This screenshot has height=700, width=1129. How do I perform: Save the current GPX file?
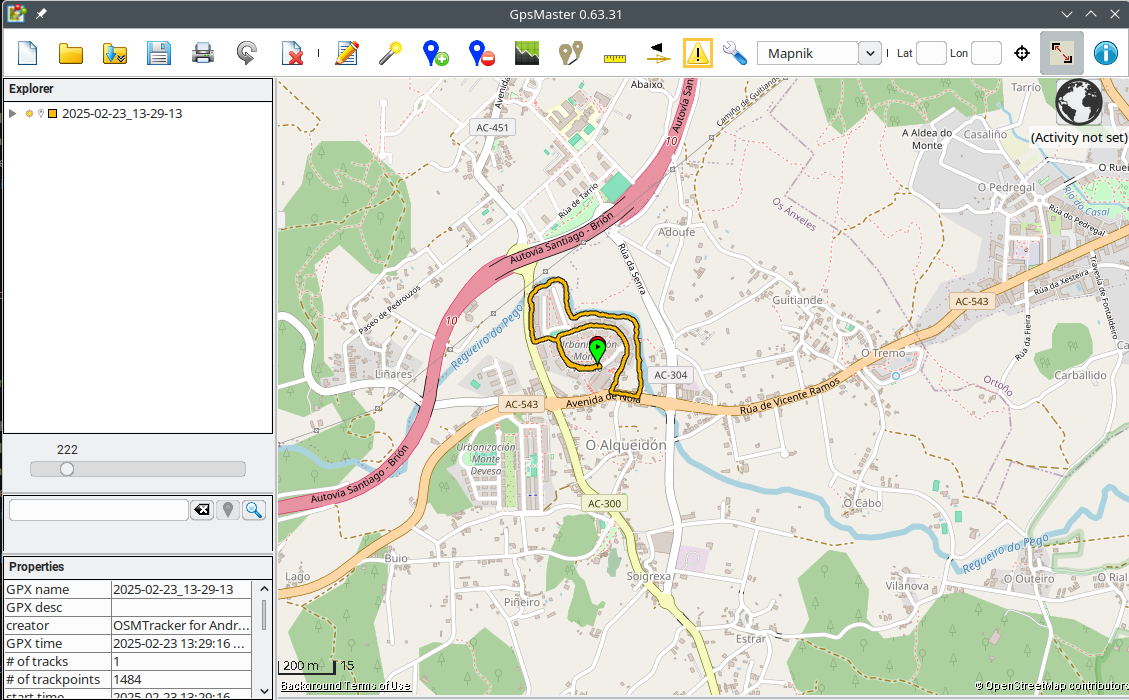click(158, 53)
